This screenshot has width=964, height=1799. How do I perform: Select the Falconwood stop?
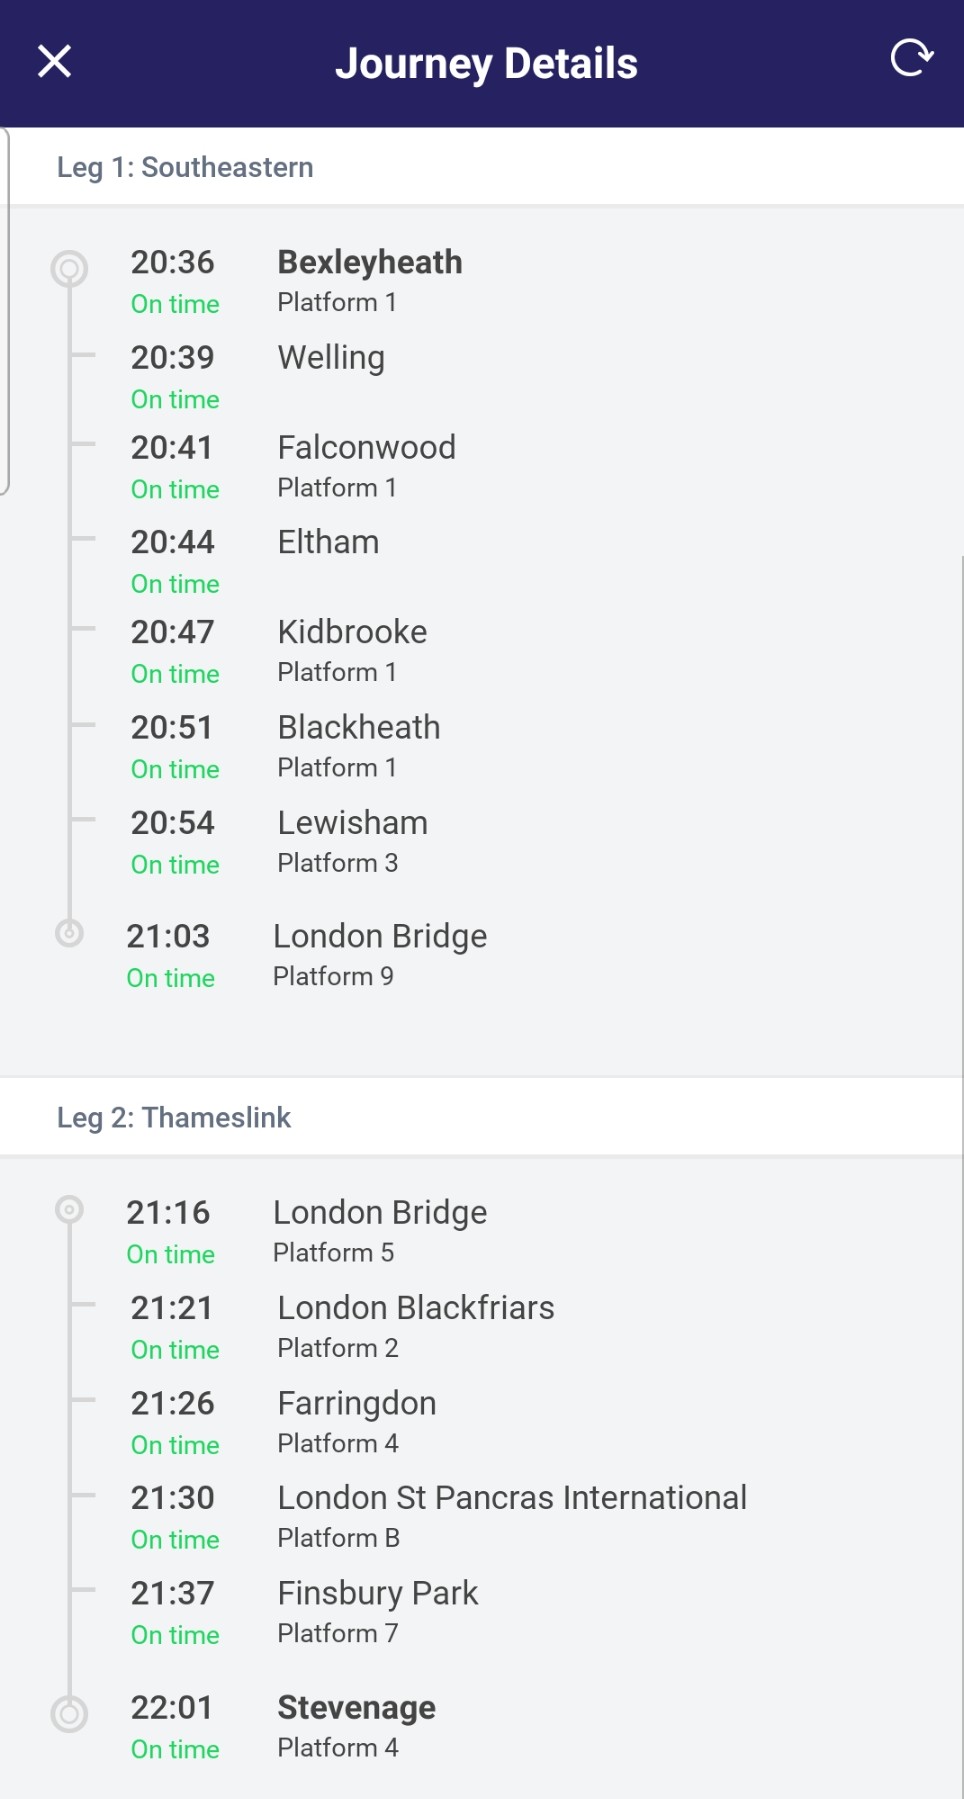366,447
